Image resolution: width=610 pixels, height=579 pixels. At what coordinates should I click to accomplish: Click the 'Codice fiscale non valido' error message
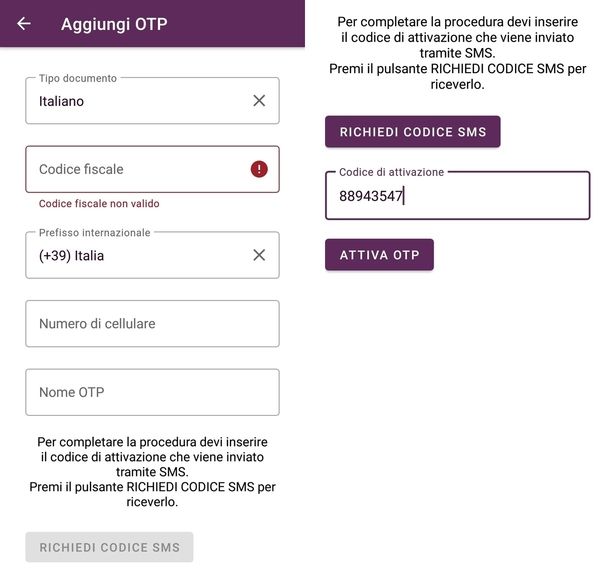(99, 204)
